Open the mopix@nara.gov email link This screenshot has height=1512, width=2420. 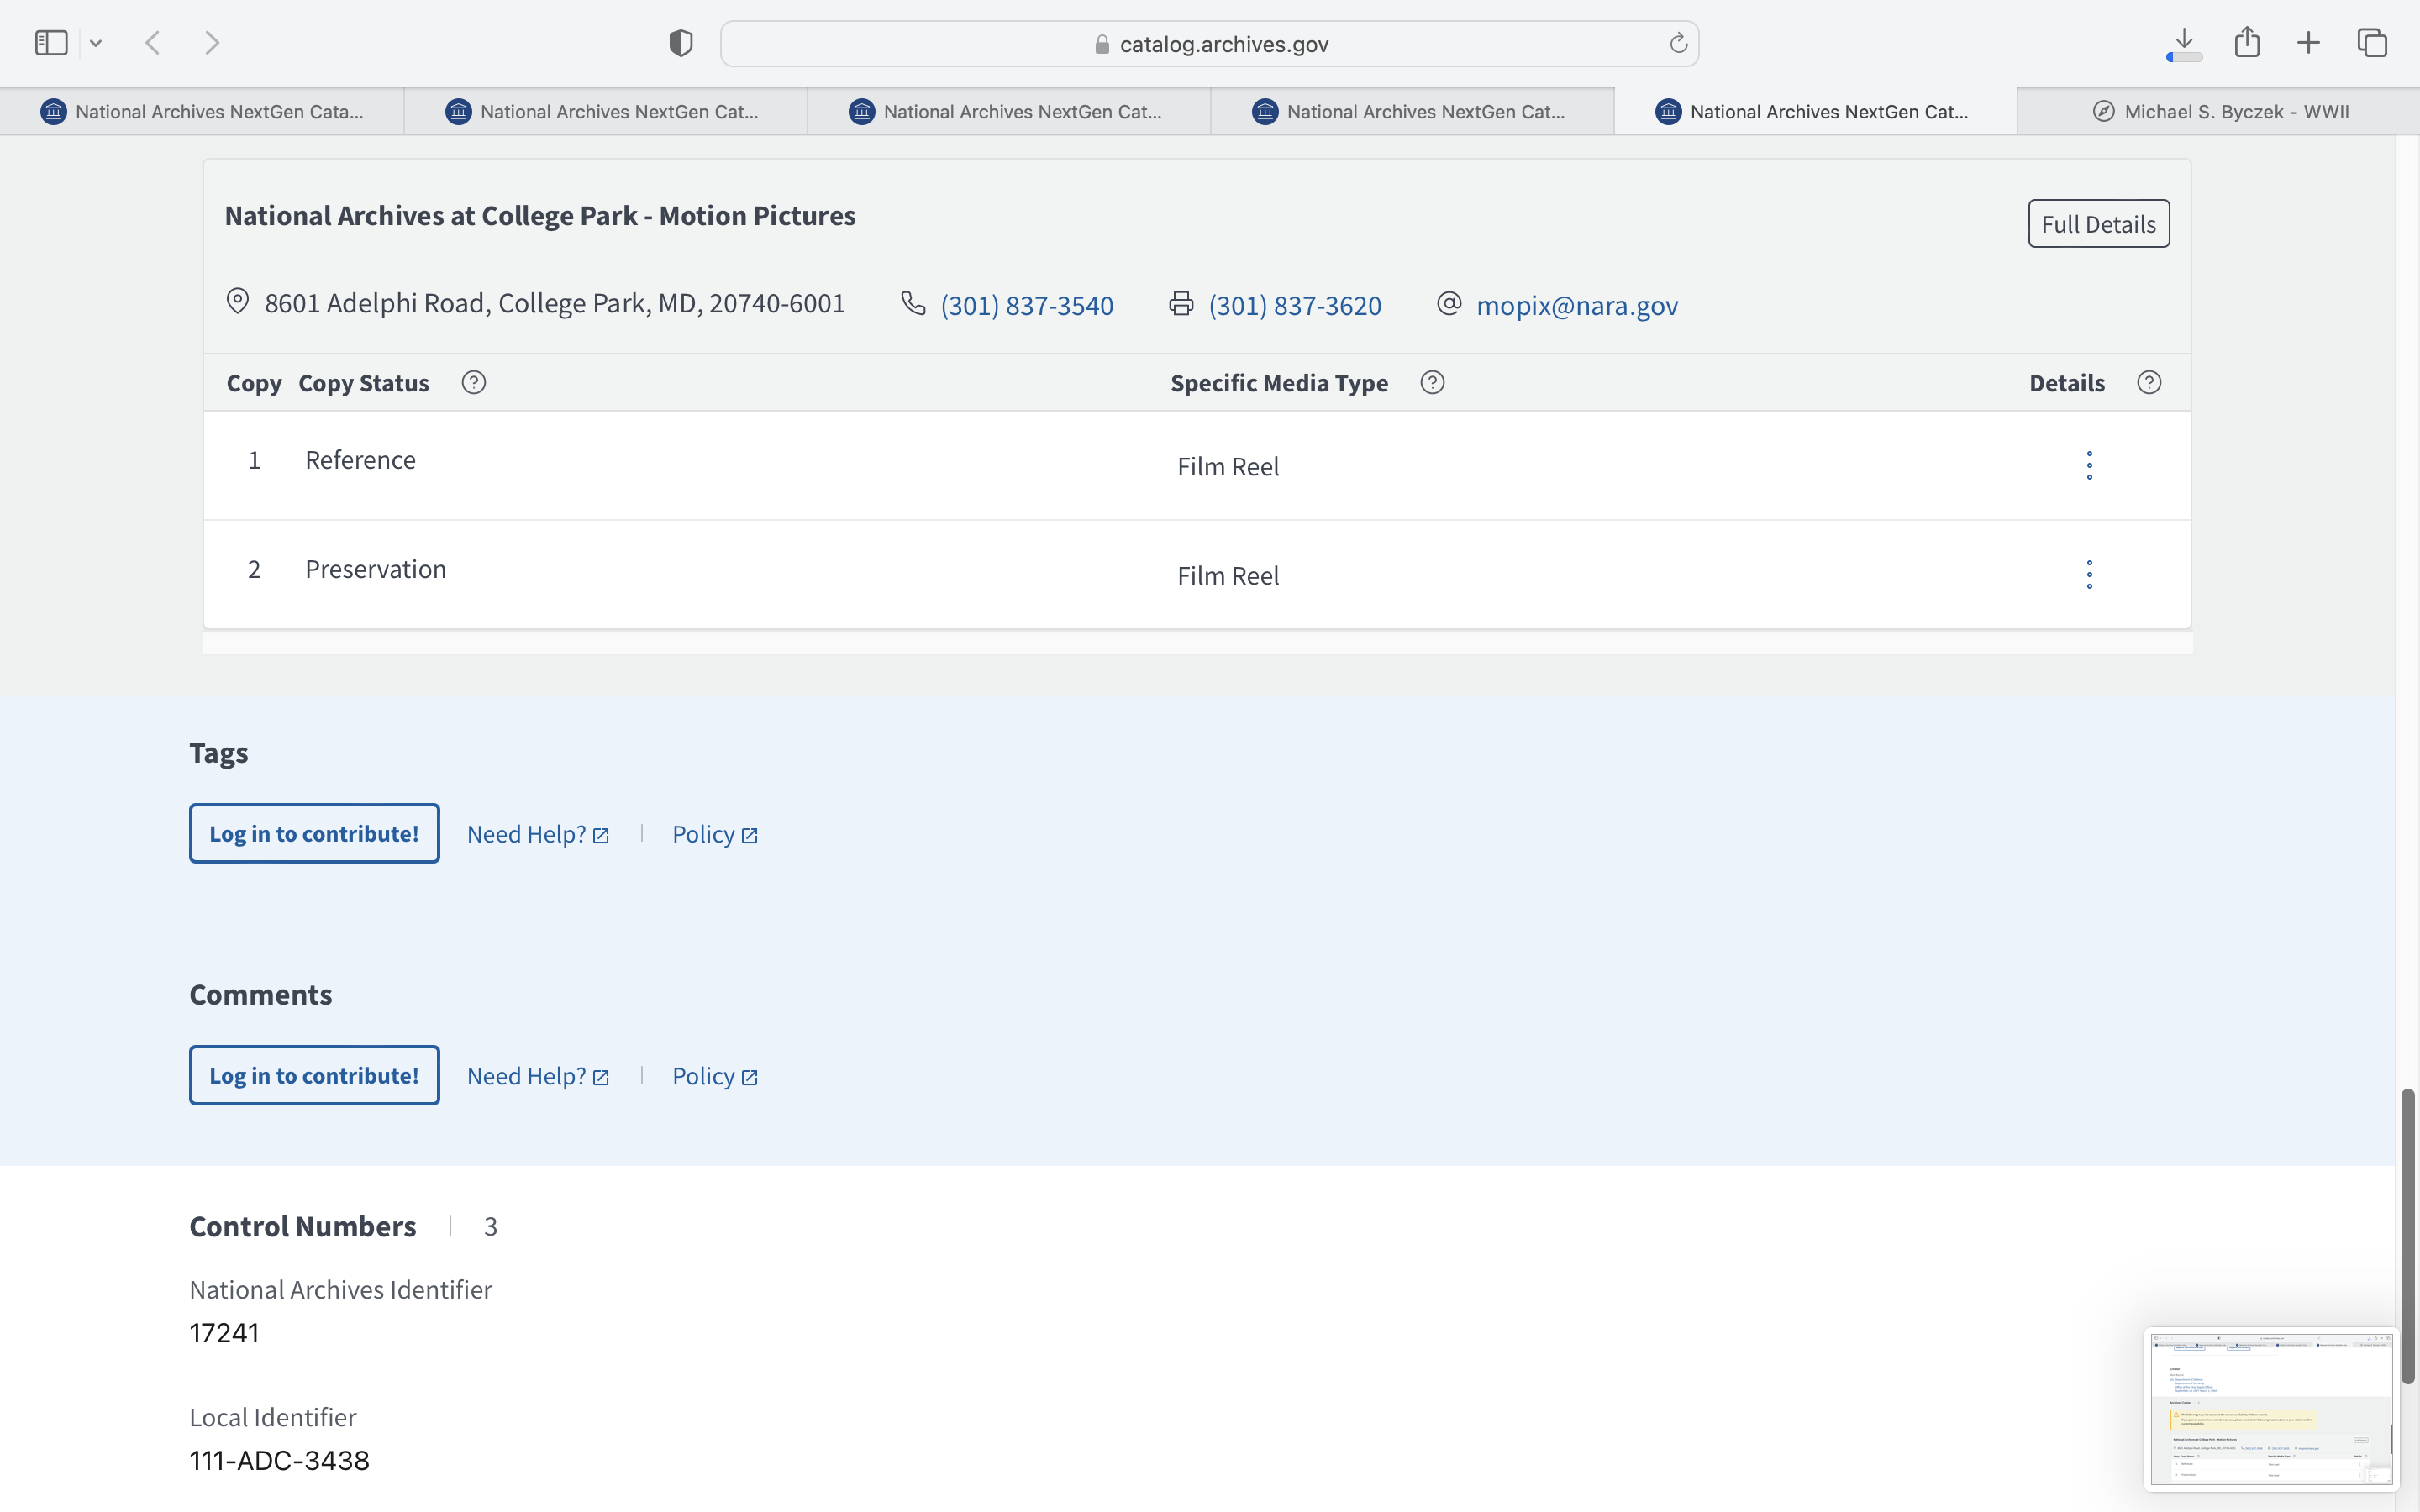coord(1576,305)
